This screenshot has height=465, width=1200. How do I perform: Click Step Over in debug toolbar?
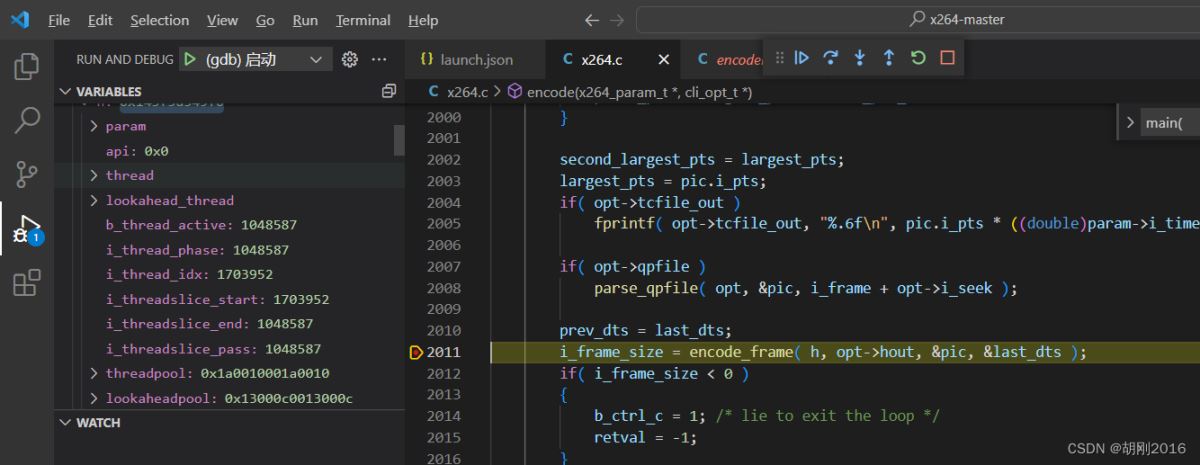click(x=830, y=58)
